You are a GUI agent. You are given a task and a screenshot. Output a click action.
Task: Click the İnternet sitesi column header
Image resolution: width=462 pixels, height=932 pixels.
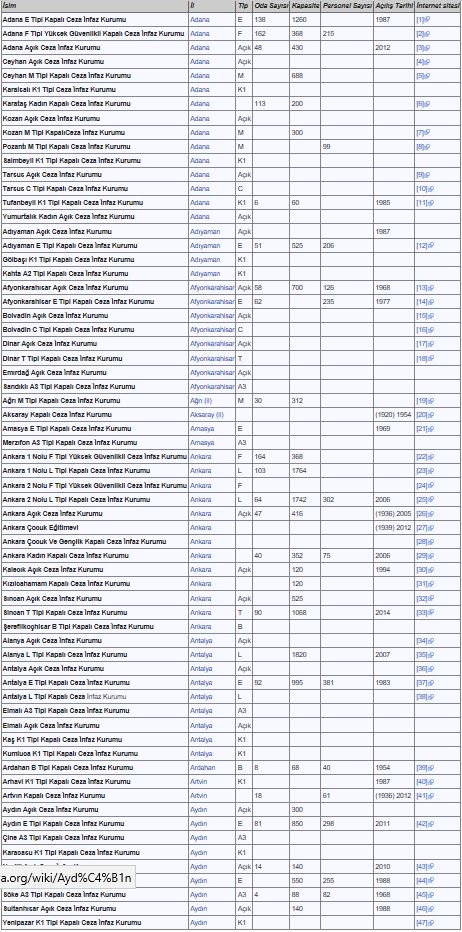click(x=438, y=5)
